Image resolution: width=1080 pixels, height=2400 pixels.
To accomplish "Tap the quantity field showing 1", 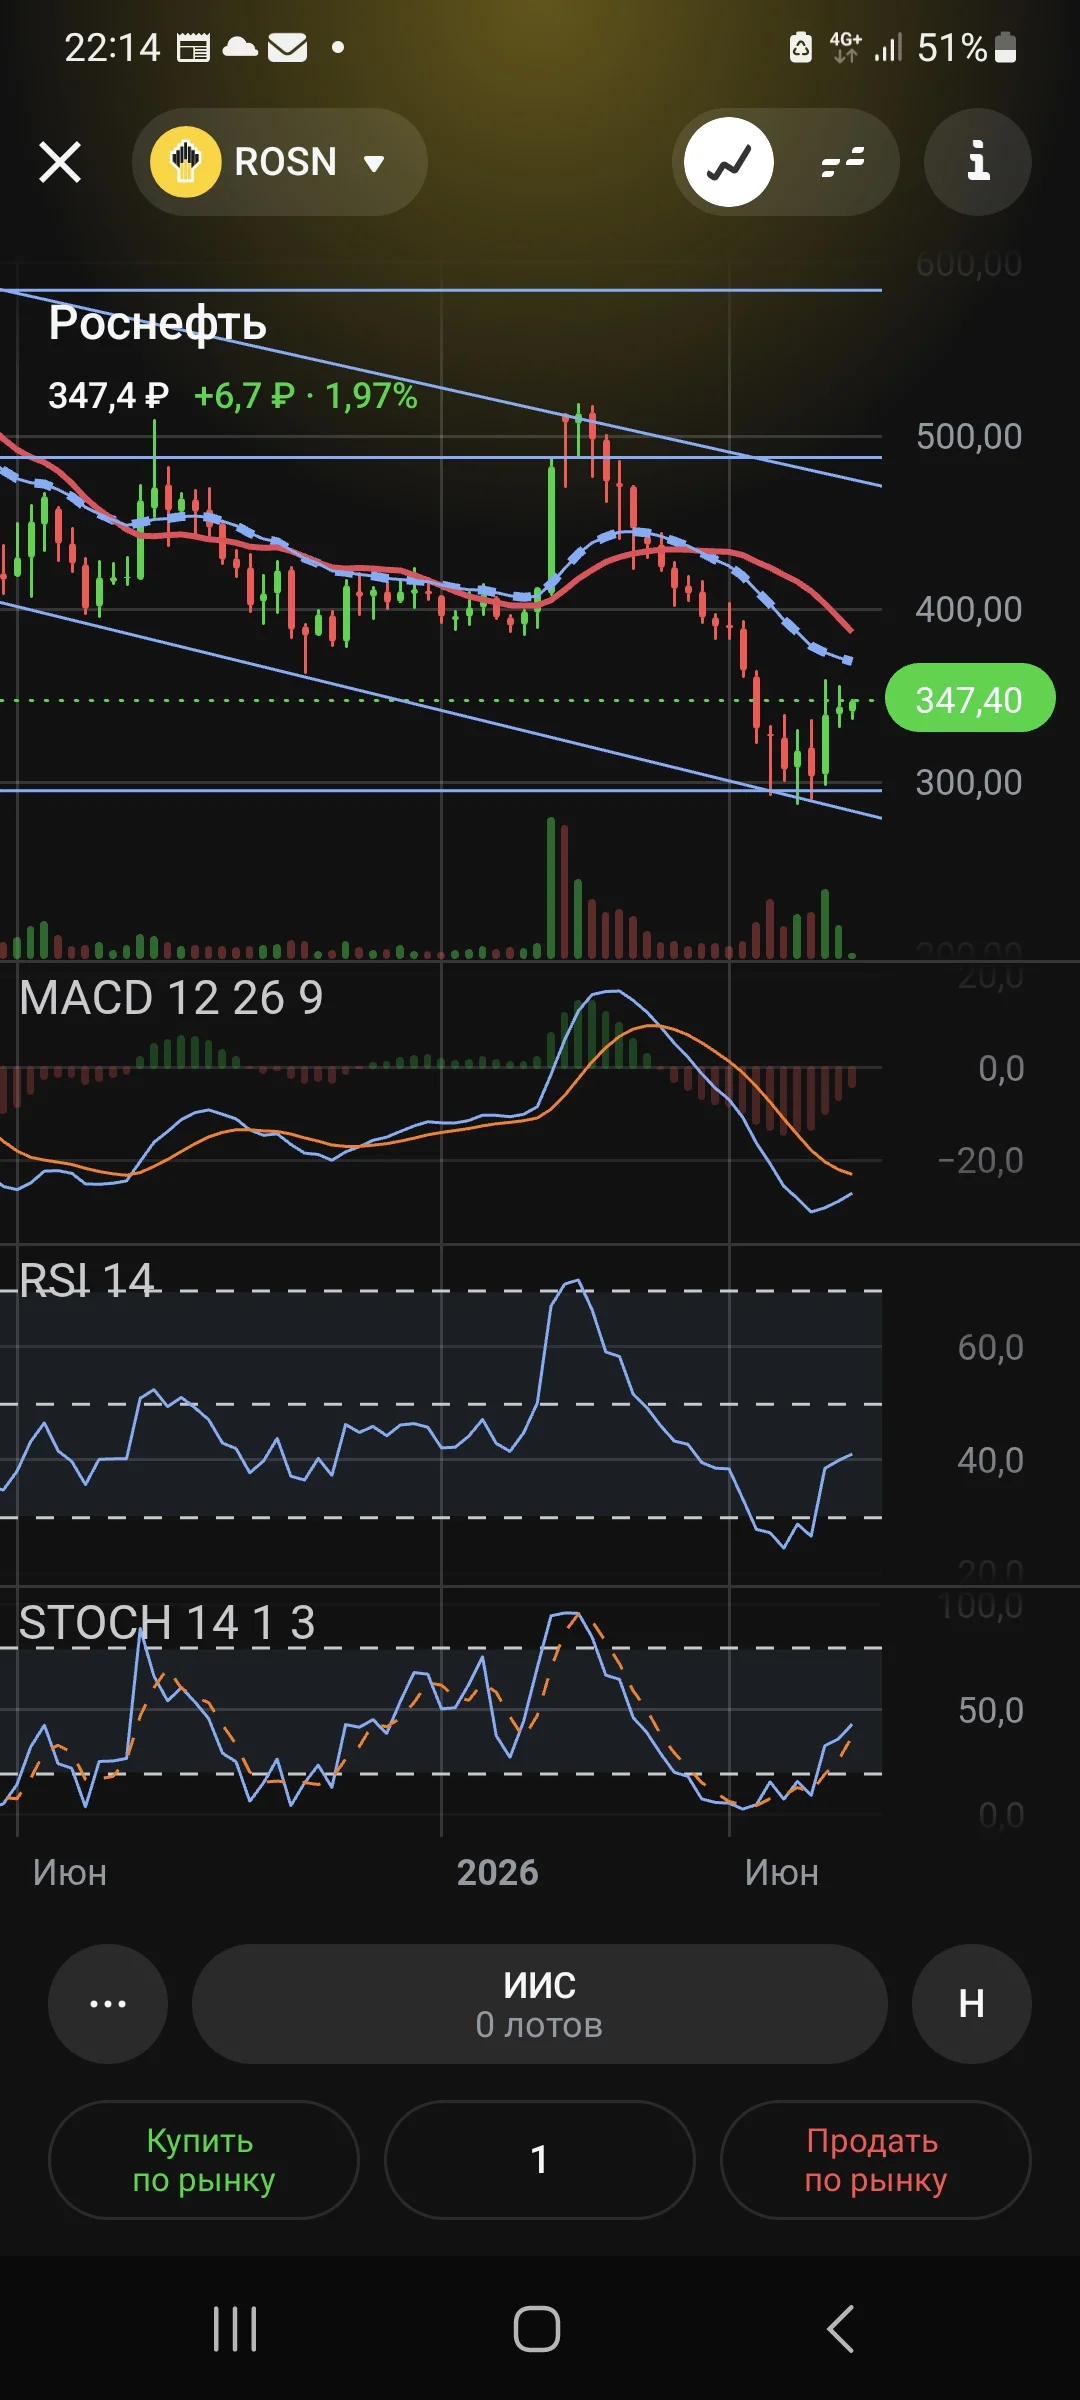I will (540, 2160).
